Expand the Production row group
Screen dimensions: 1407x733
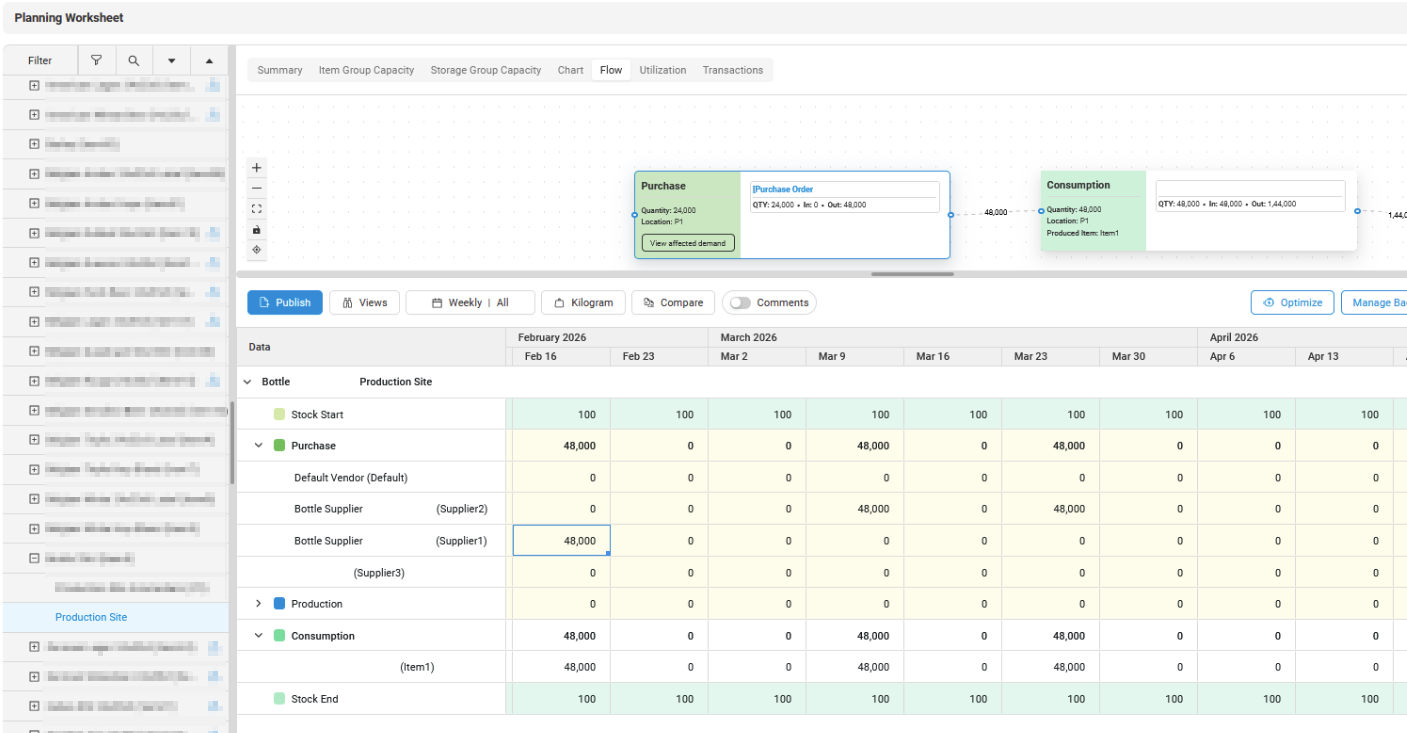point(258,604)
